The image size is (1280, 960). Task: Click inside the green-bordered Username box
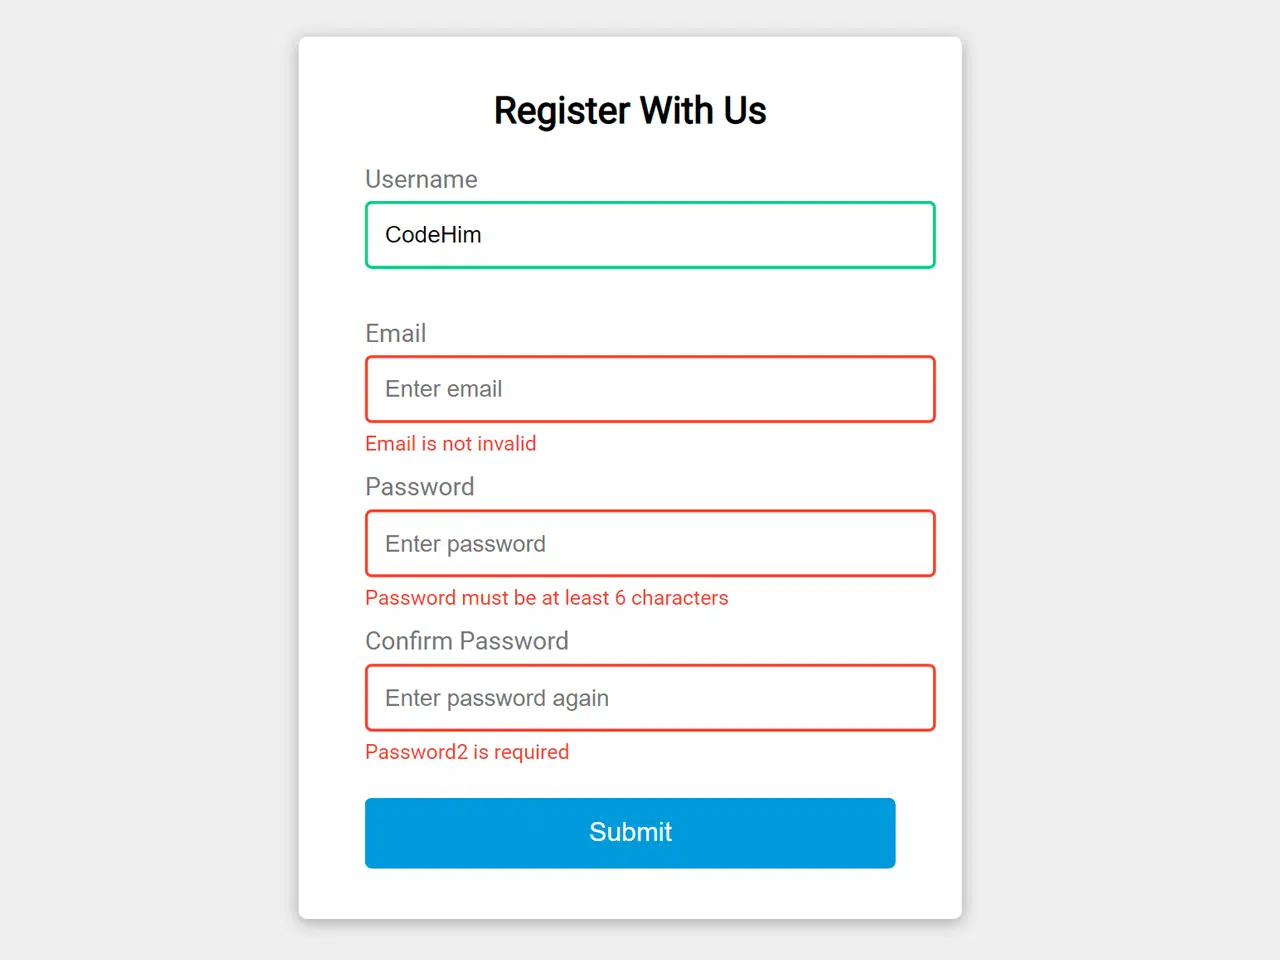(x=650, y=235)
